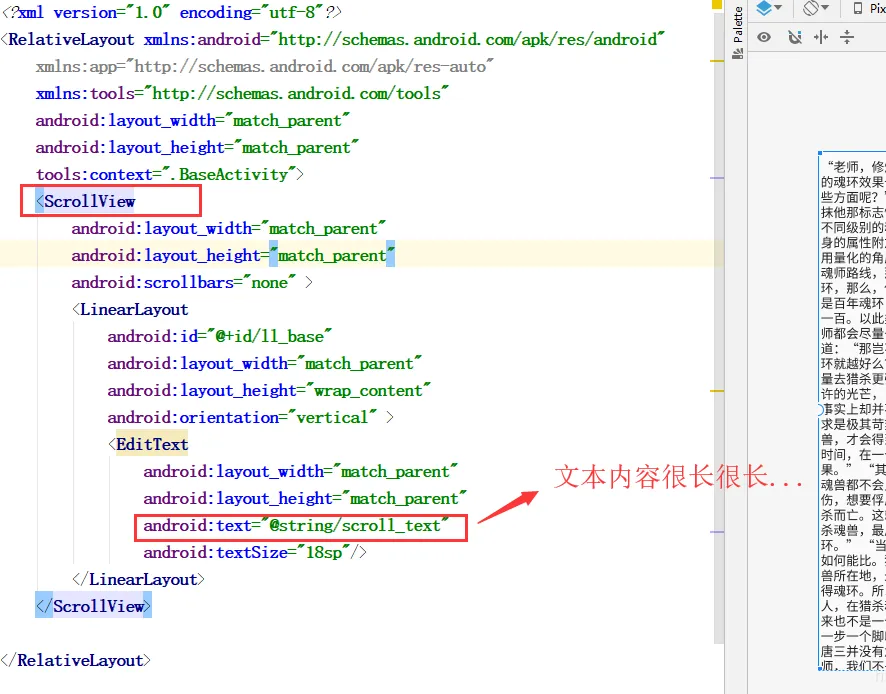Screen dimensions: 886x694
Task: Click the opening ScrollView tag
Action: [85, 201]
